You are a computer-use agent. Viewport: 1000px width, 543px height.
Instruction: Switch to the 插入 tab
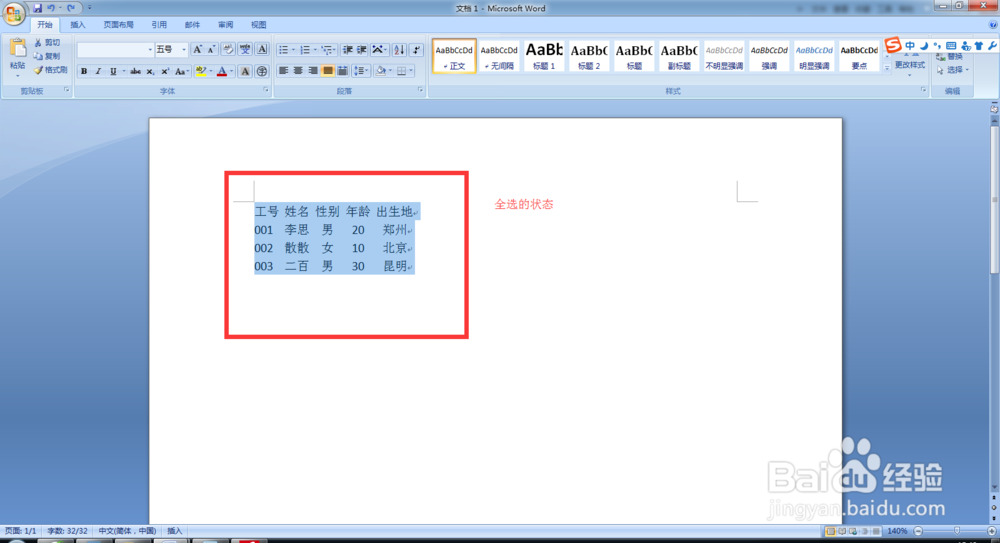coord(78,25)
